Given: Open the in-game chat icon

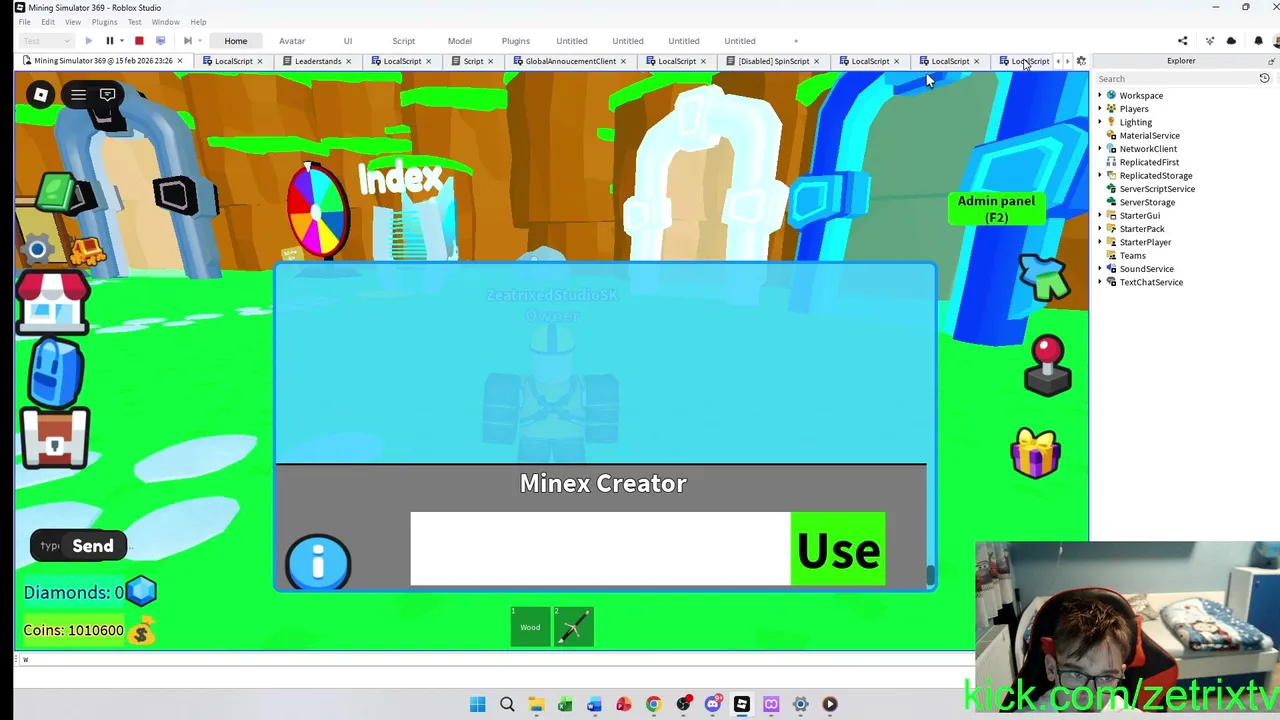Looking at the screenshot, I should (108, 95).
